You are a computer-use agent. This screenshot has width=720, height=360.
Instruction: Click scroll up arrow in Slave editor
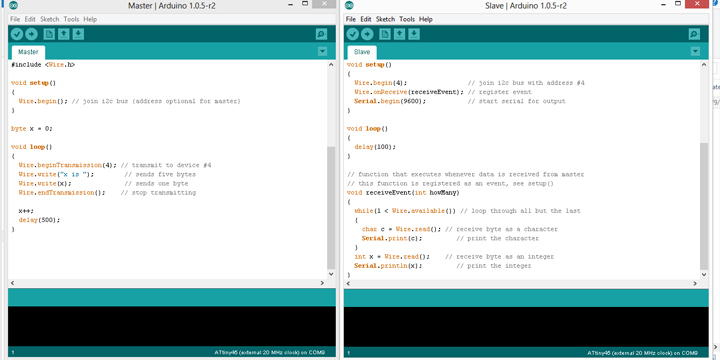tap(704, 65)
